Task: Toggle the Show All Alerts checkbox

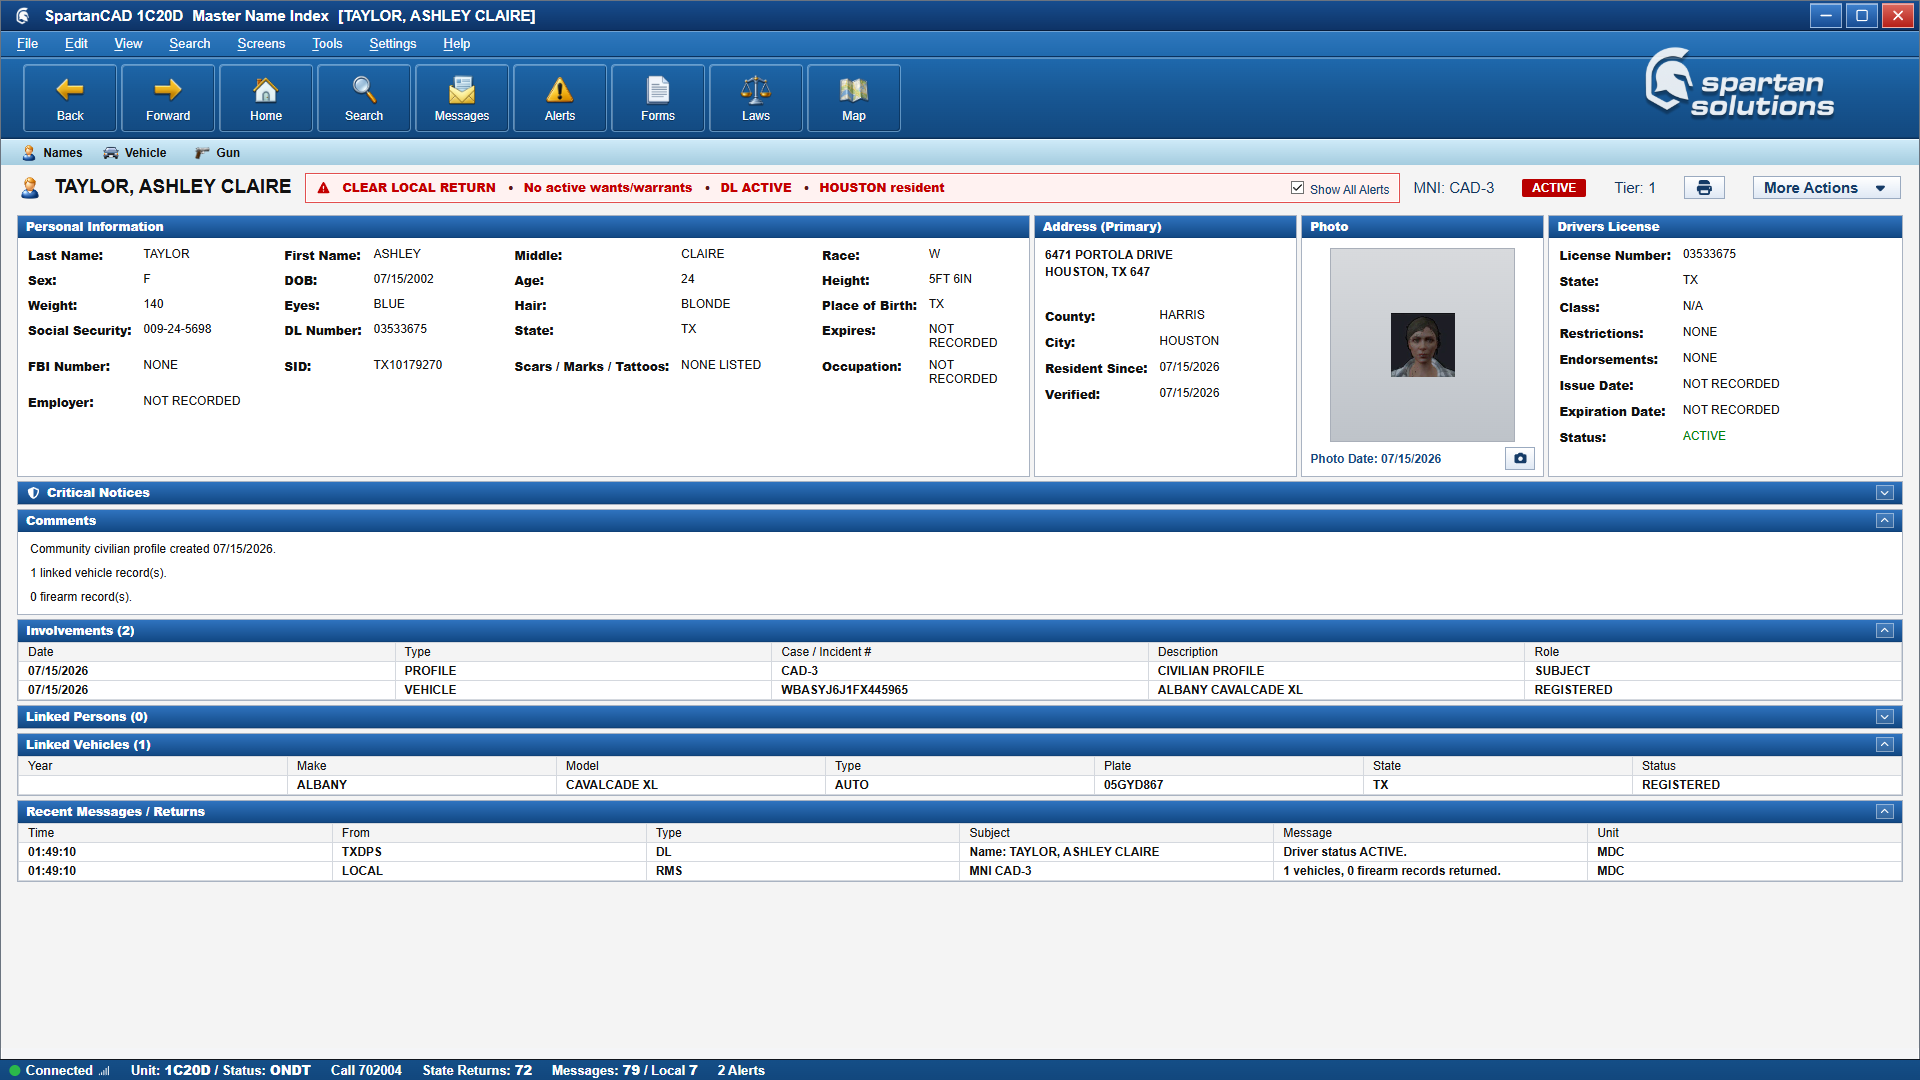Action: click(x=1297, y=188)
